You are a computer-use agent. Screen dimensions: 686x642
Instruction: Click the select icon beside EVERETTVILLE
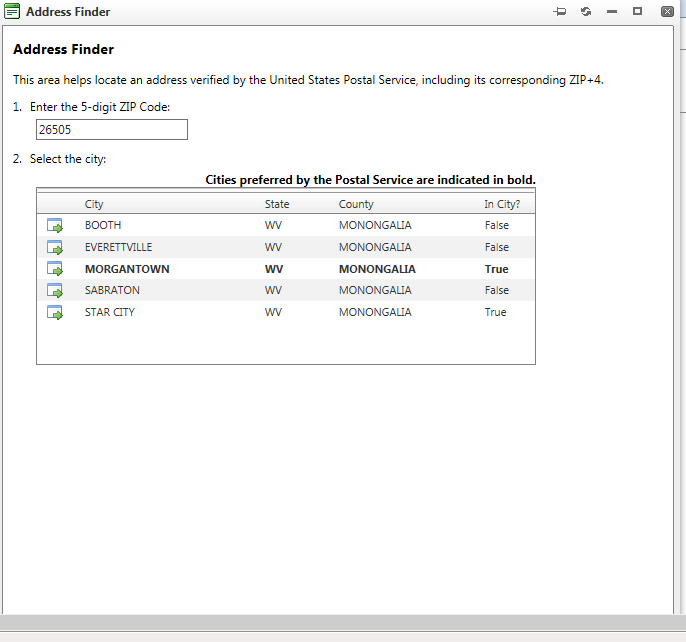(x=55, y=248)
